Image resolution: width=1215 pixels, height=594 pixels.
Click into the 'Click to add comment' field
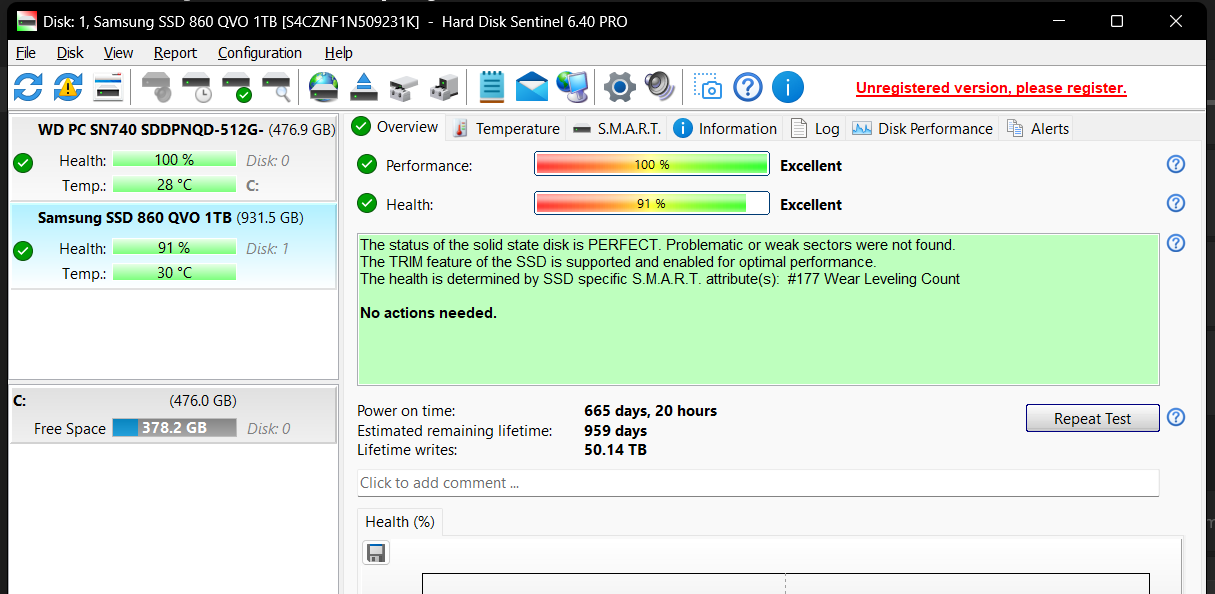758,483
